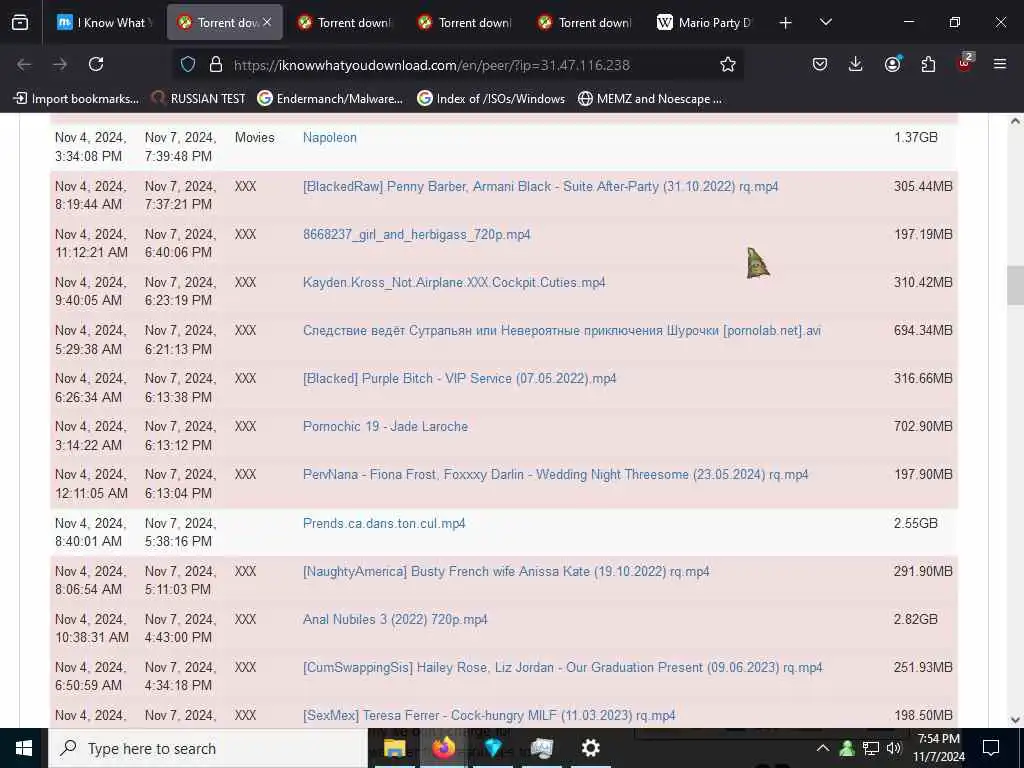
Task: Open the Napoleon torrent link
Action: click(330, 138)
